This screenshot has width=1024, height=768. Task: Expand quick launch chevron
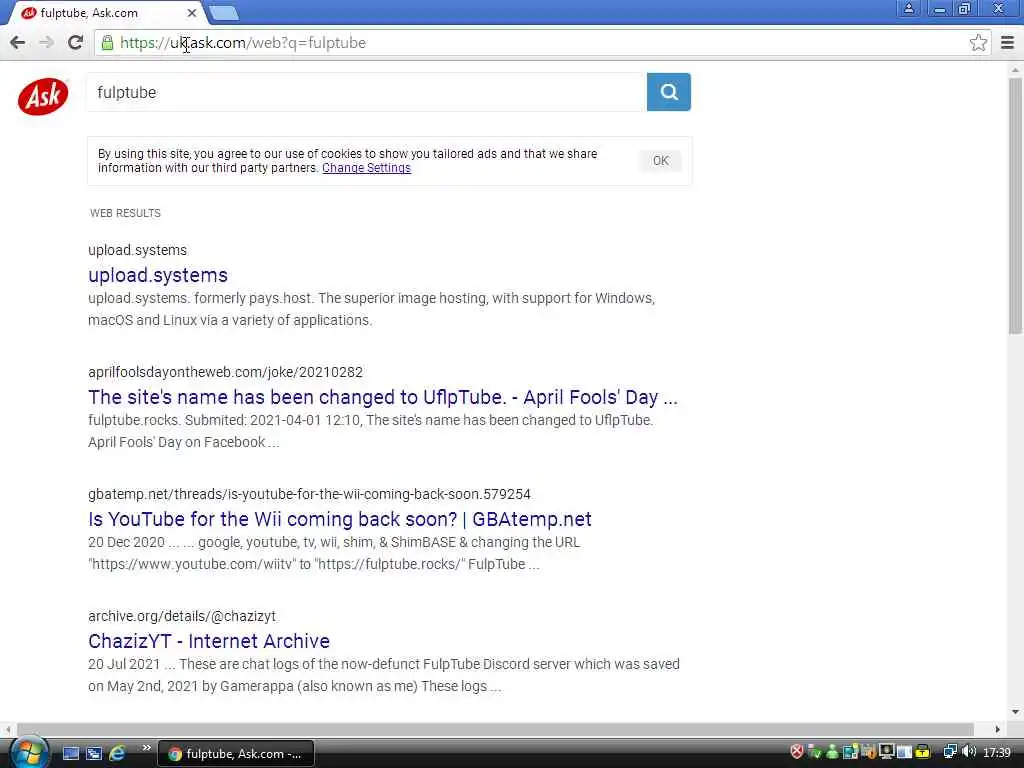(146, 748)
